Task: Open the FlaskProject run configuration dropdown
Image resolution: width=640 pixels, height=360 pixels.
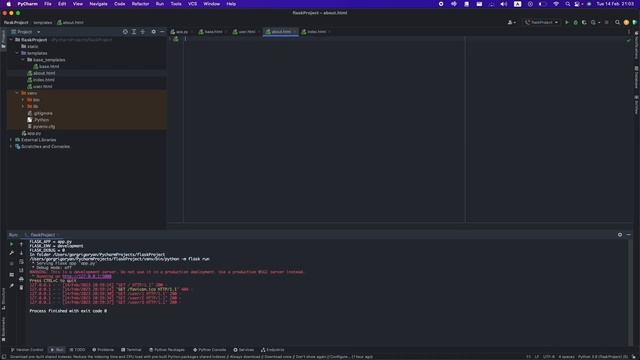Action: tap(542, 22)
